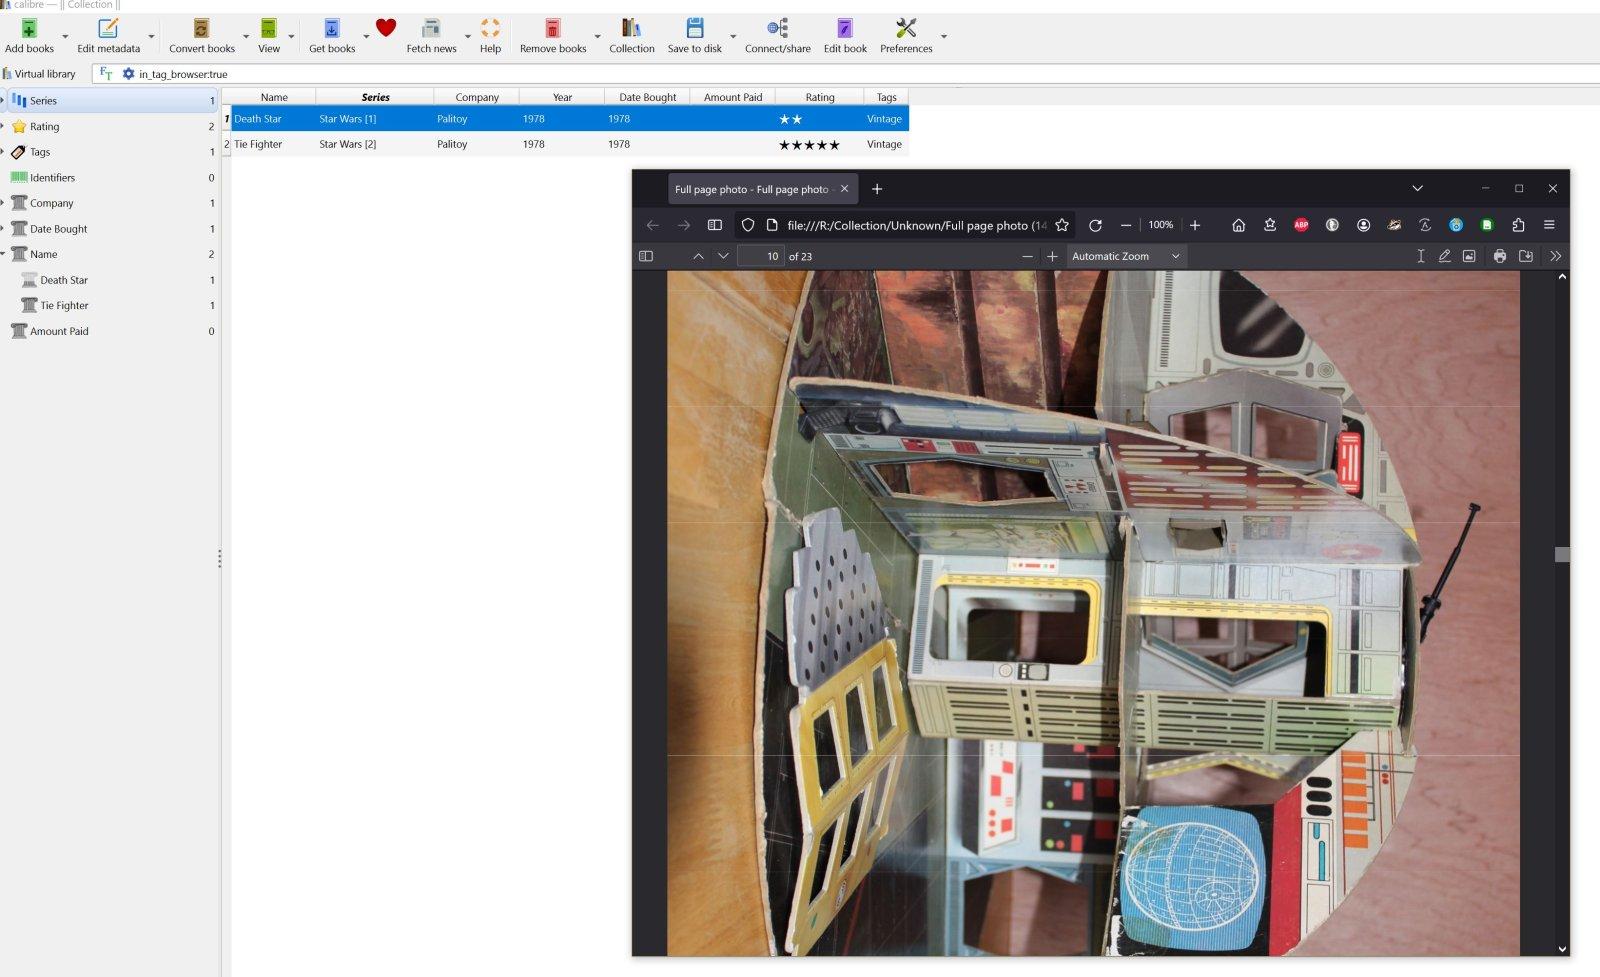Sort by the Rating column header
The width and height of the screenshot is (1600, 977).
(x=820, y=97)
